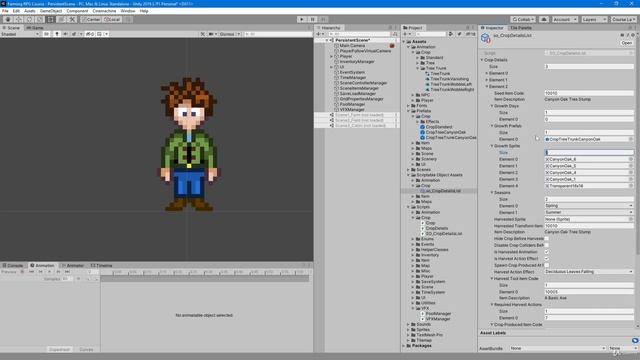Image resolution: width=640 pixels, height=360 pixels.
Task: Open the Cinemachine menu
Action: click(104, 11)
